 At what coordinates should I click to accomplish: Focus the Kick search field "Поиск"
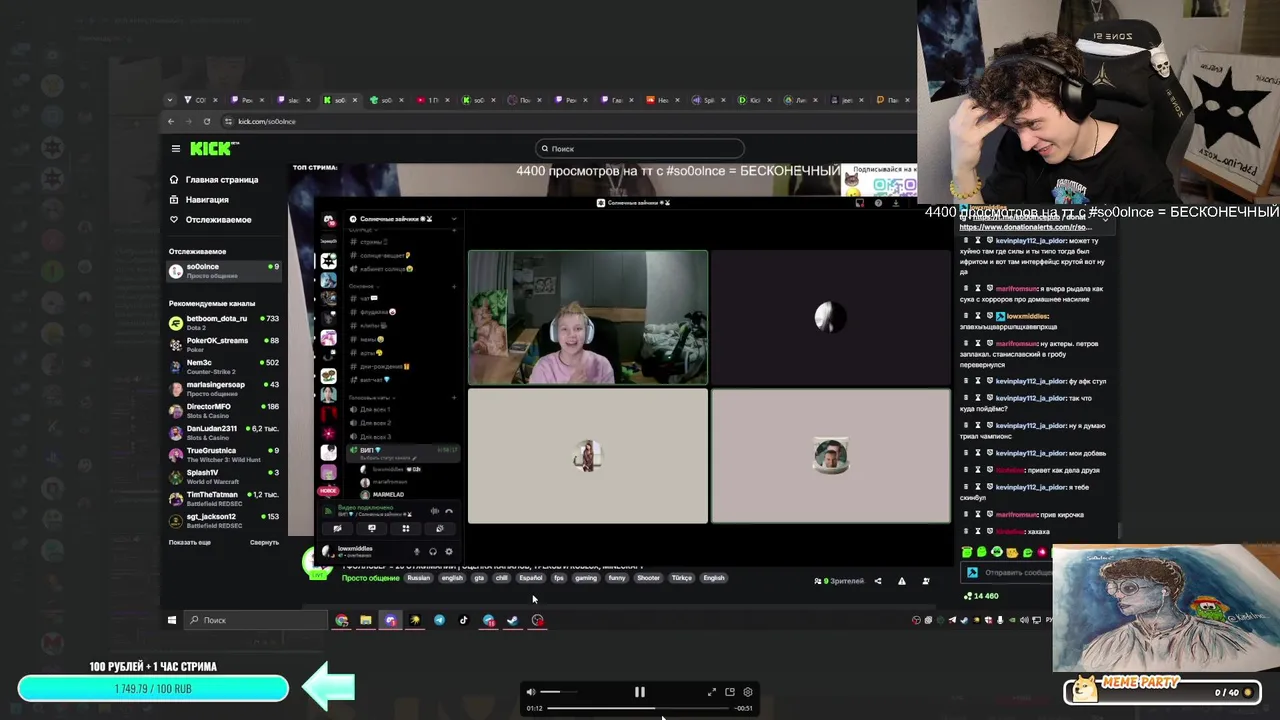(640, 149)
